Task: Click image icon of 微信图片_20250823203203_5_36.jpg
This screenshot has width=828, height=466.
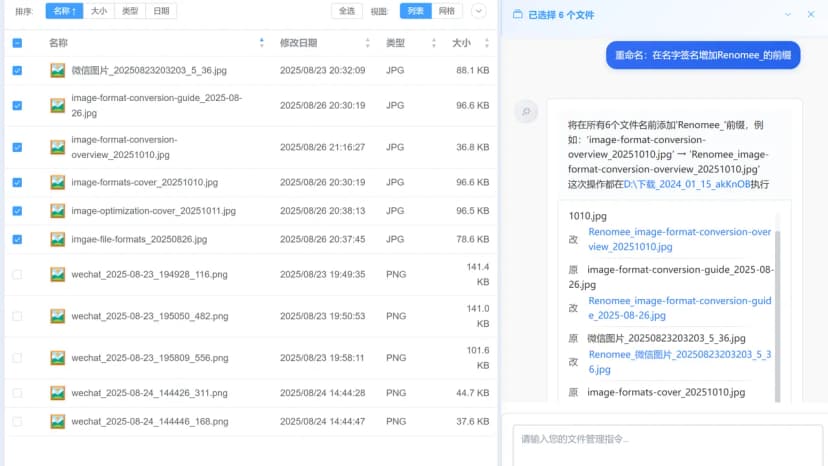Action: [58, 70]
